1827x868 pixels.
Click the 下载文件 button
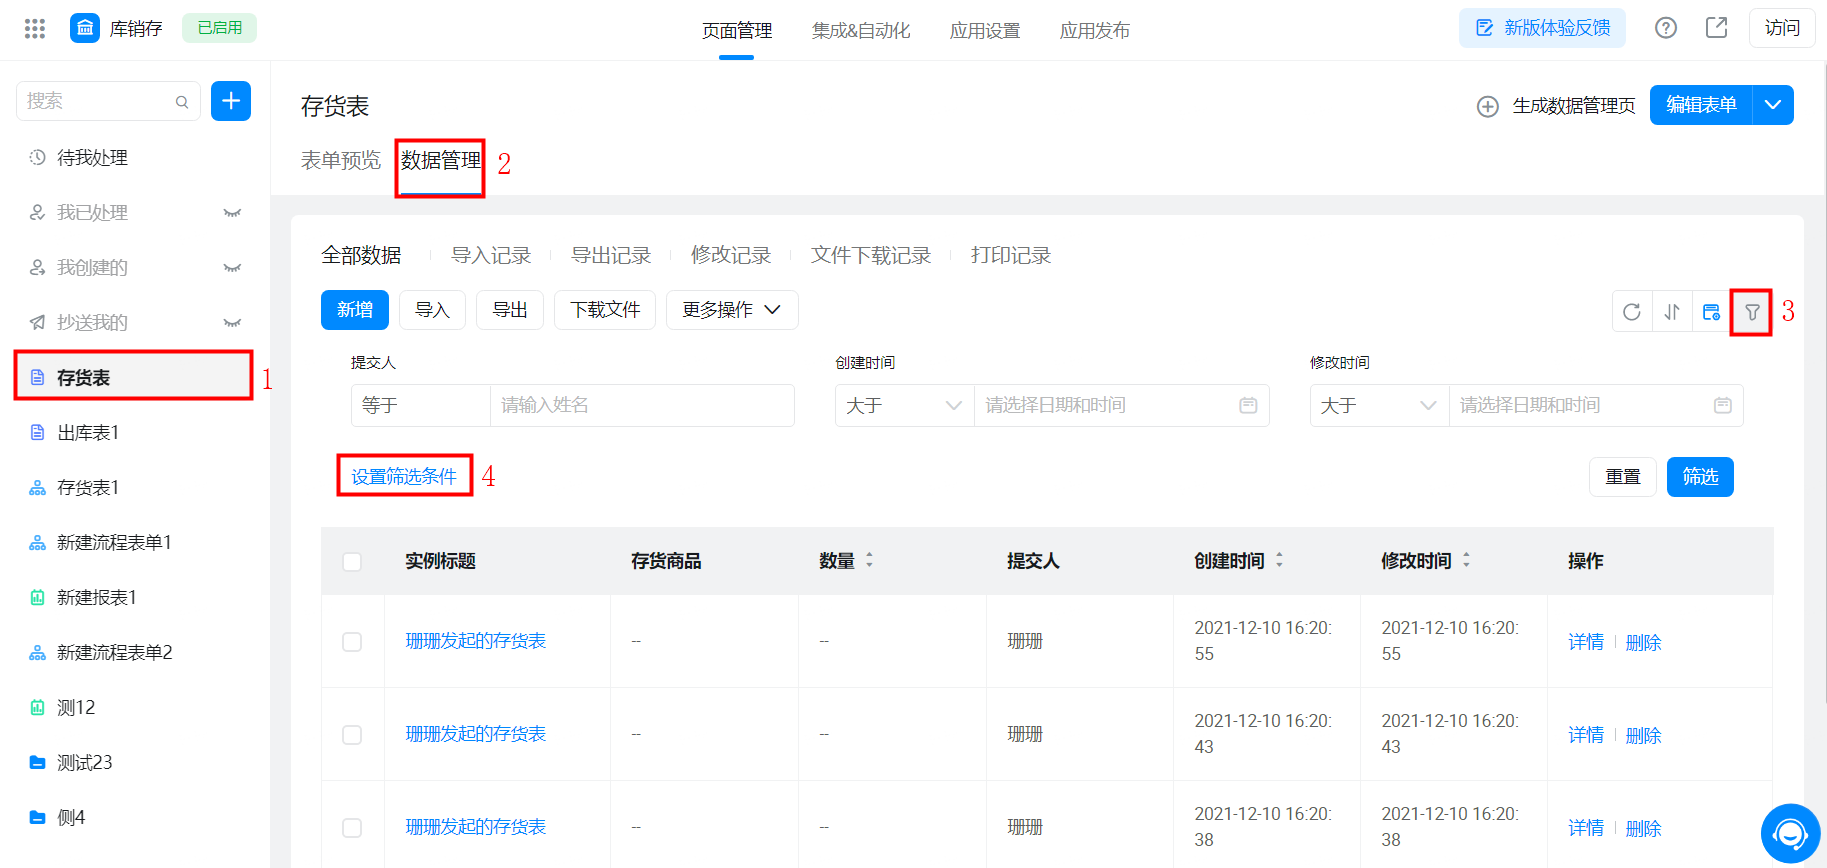point(605,310)
